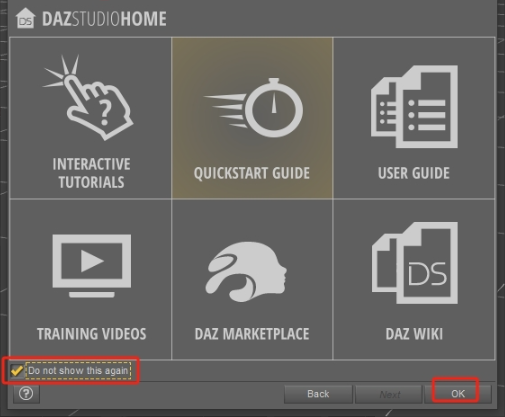
Task: Go back with the Back button
Action: (318, 394)
